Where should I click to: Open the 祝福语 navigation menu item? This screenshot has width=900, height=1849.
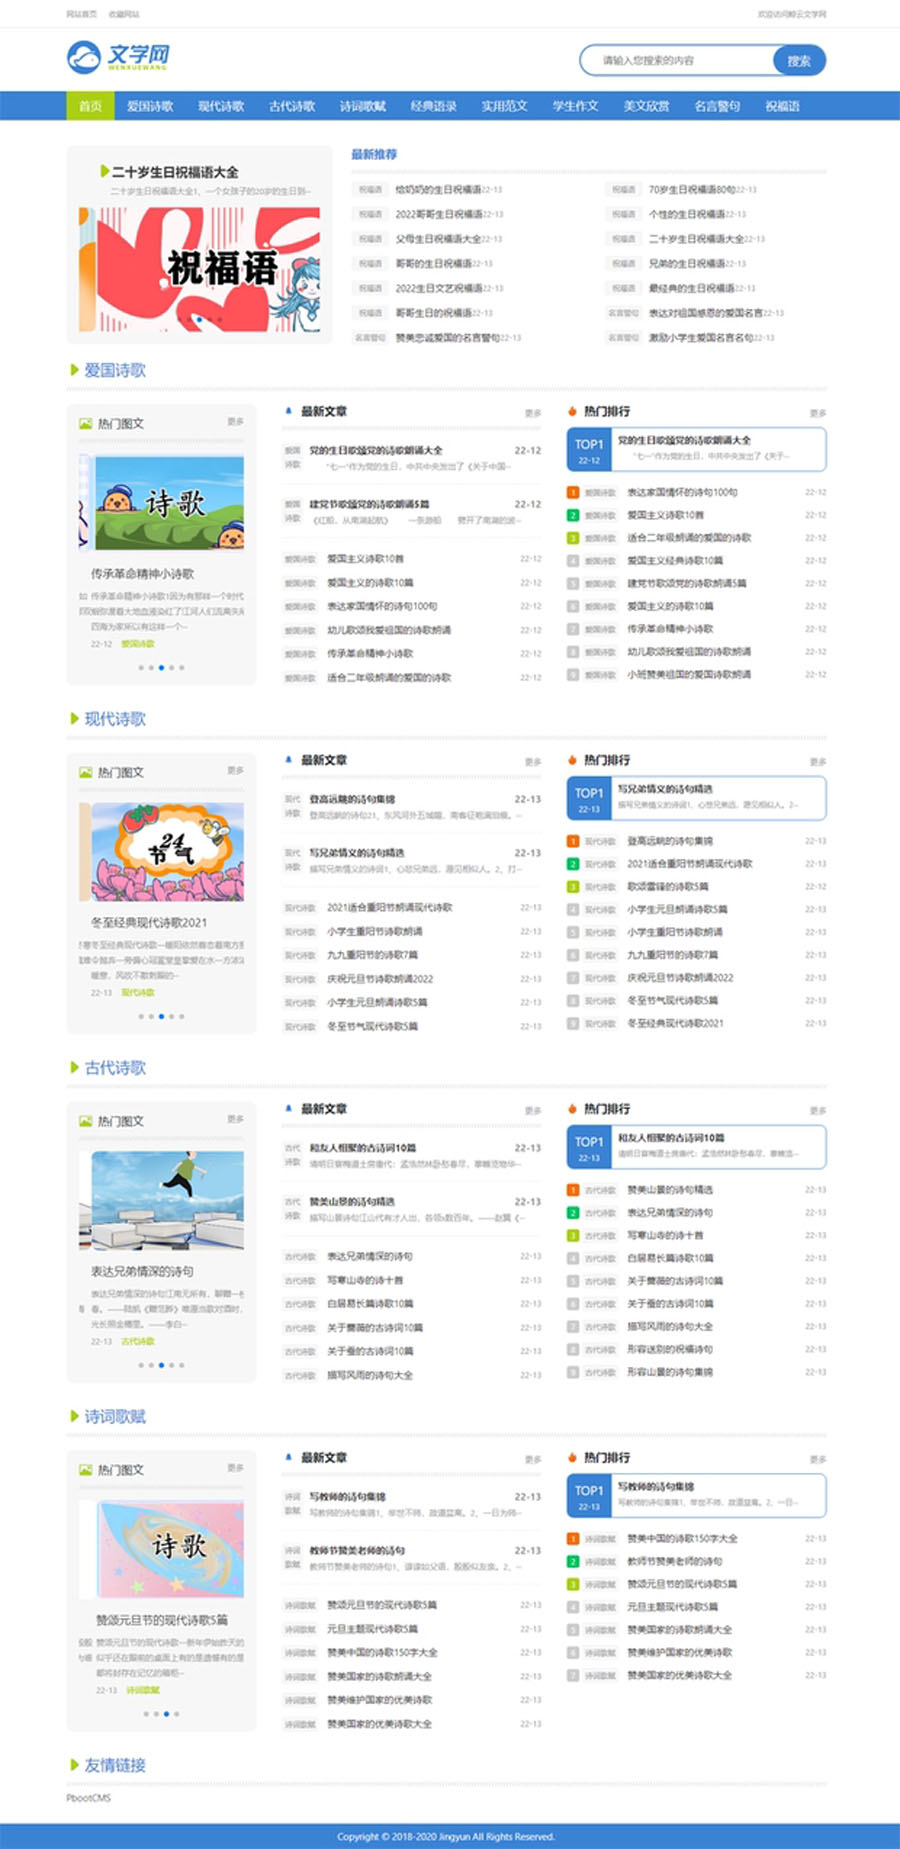pyautogui.click(x=782, y=106)
